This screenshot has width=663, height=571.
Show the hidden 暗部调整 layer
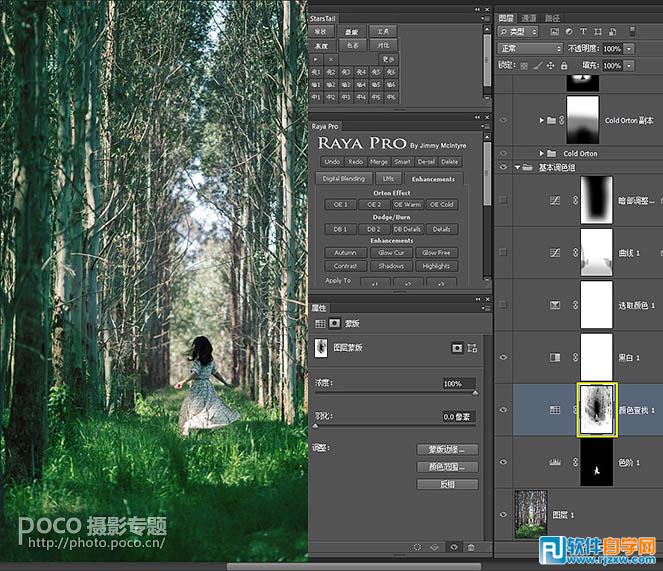pyautogui.click(x=503, y=200)
